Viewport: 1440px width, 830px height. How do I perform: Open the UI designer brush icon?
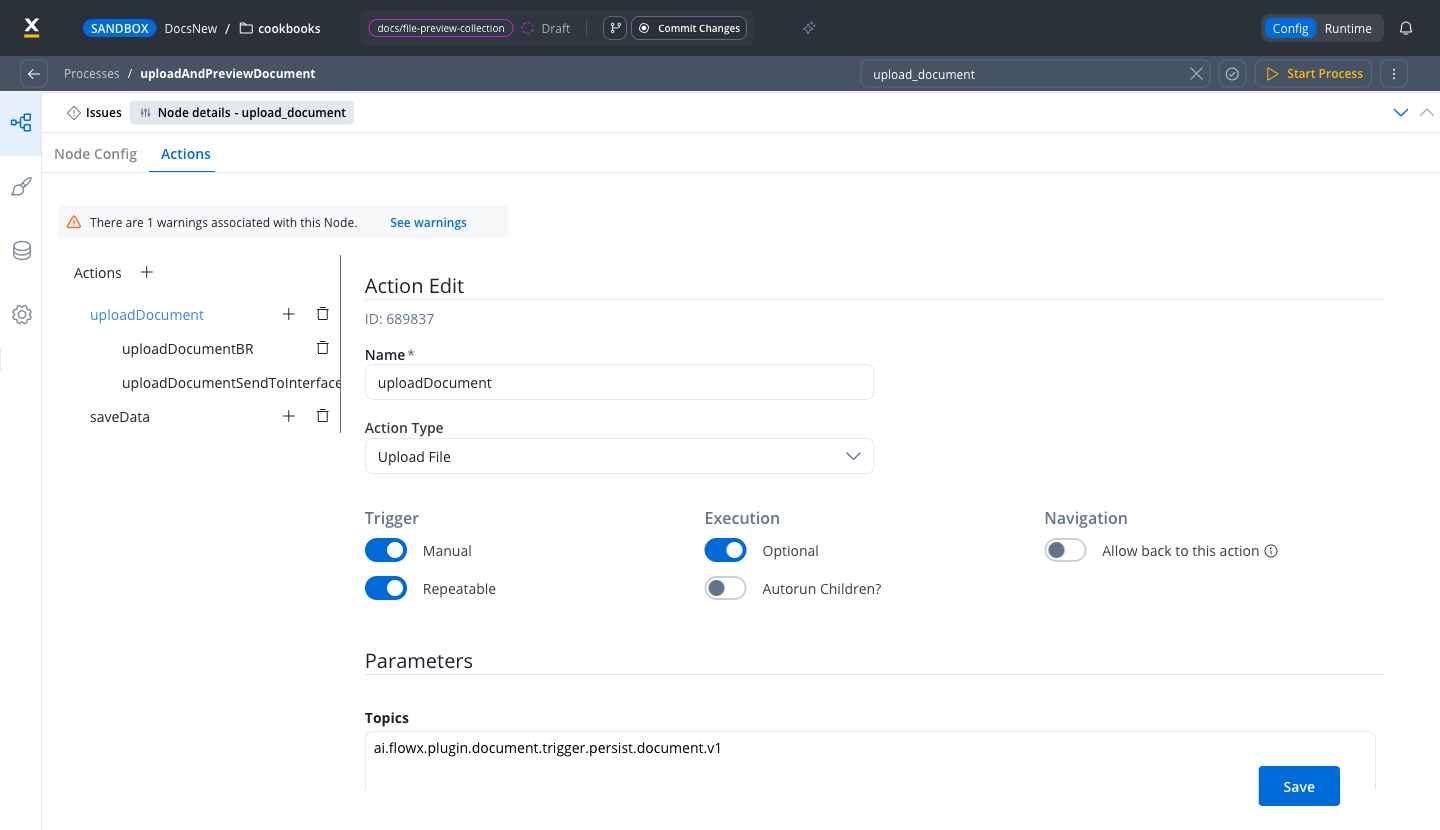(x=21, y=187)
